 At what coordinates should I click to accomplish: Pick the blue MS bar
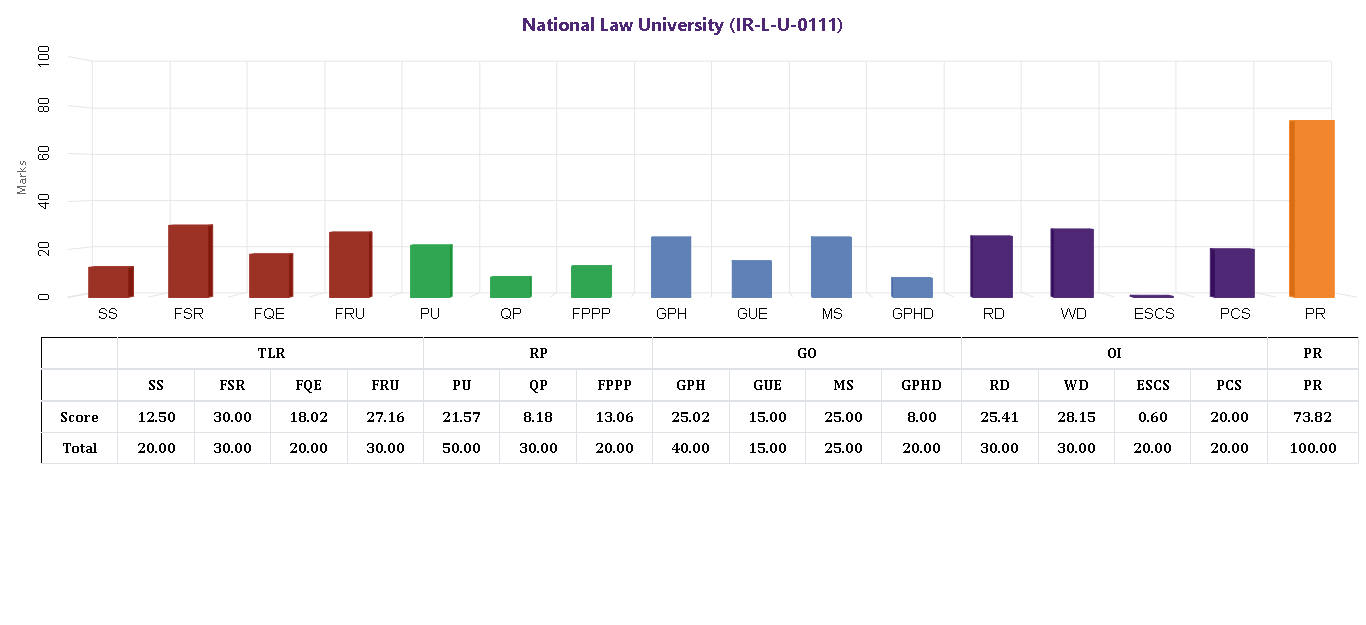pos(831,267)
